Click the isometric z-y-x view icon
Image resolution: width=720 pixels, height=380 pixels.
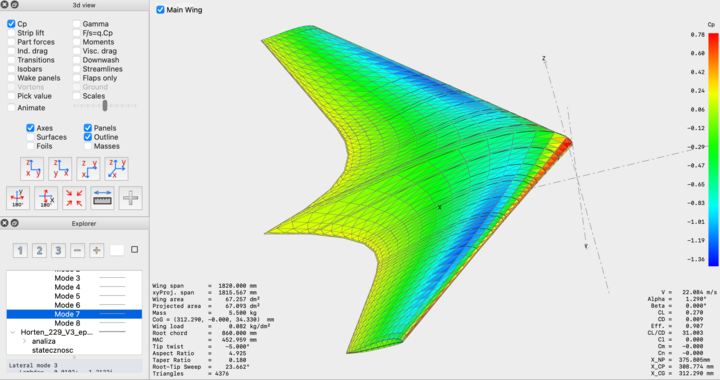click(x=117, y=168)
